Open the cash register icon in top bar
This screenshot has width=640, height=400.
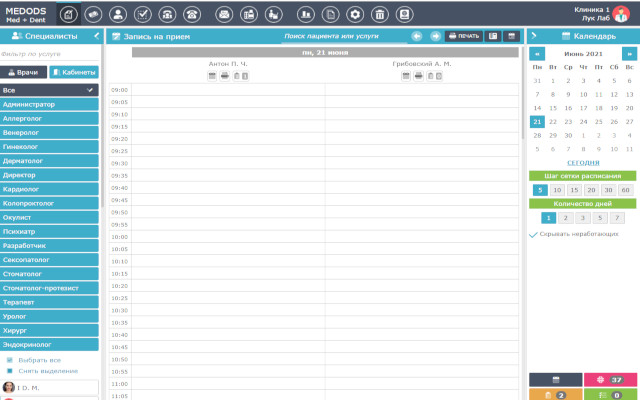pyautogui.click(x=249, y=15)
